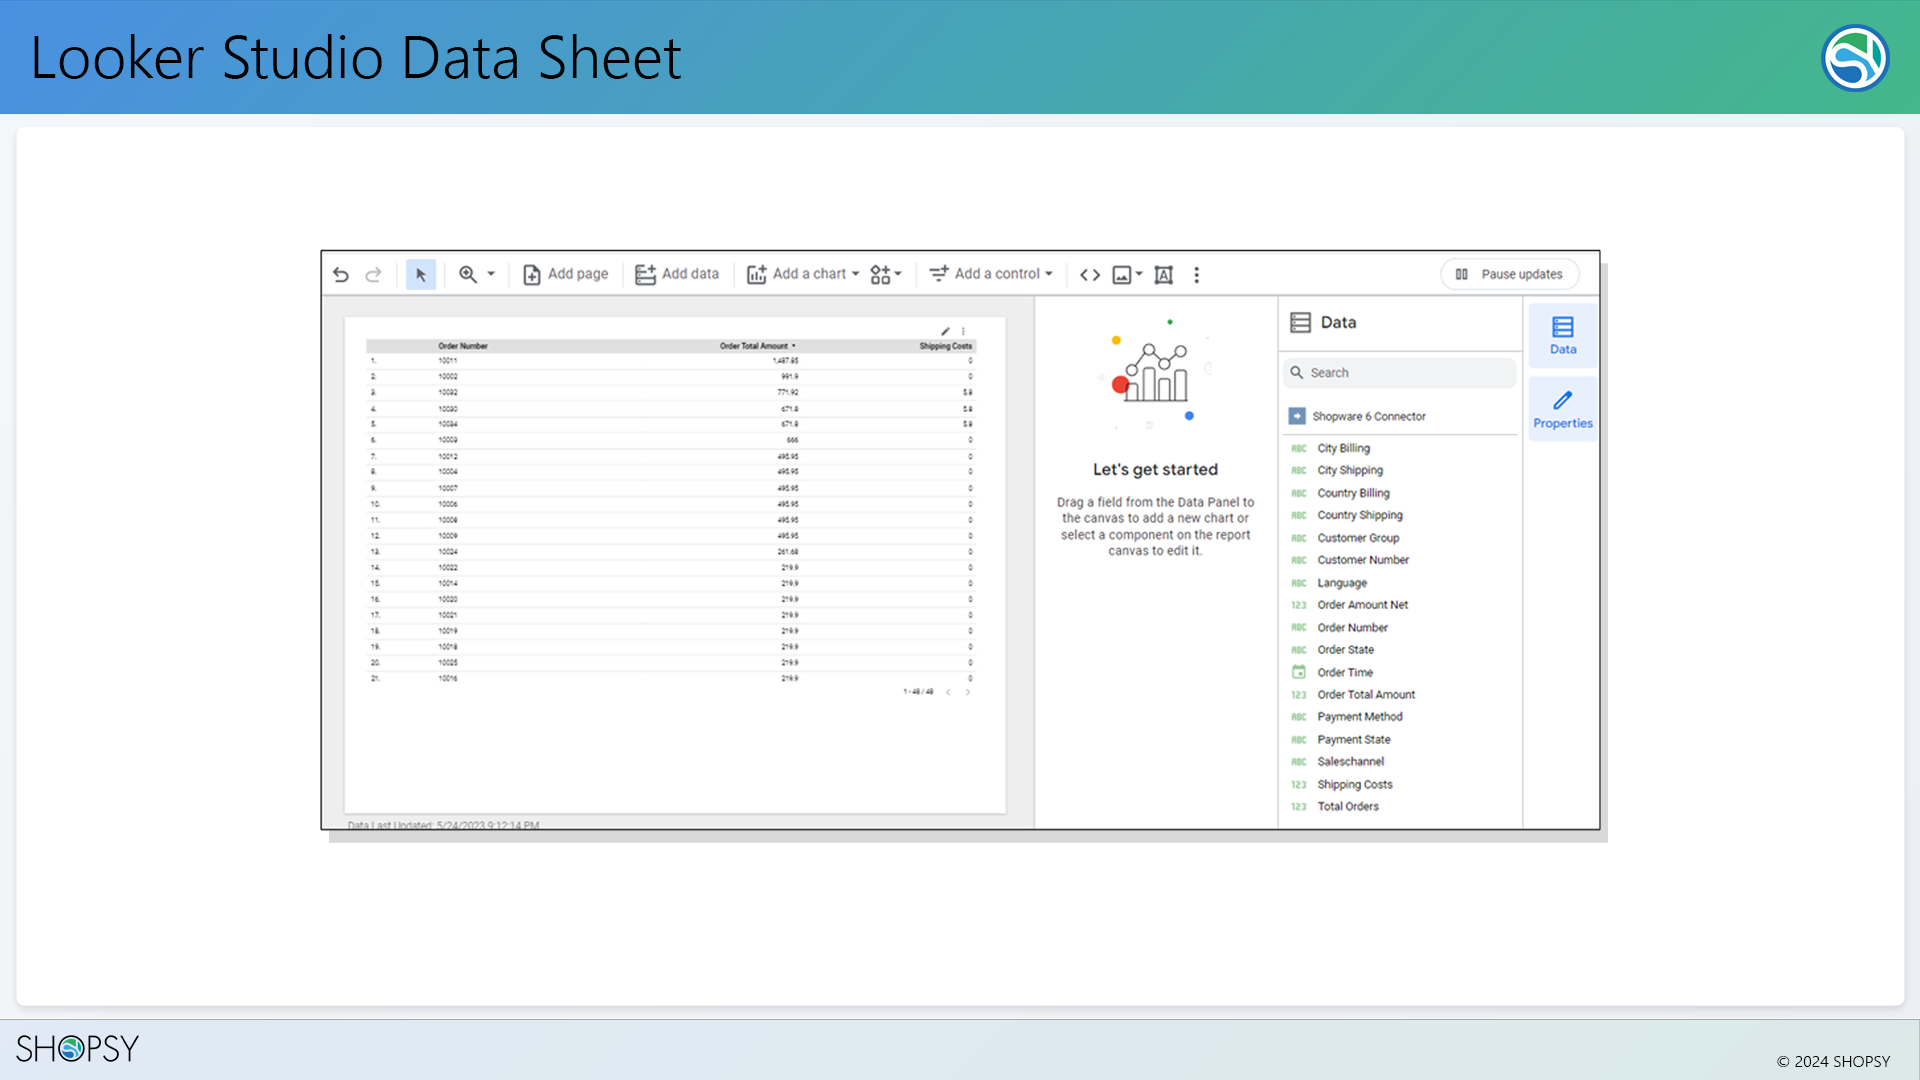Screen dimensions: 1920x1080
Task: Select the zoom level icon
Action: (x=469, y=273)
